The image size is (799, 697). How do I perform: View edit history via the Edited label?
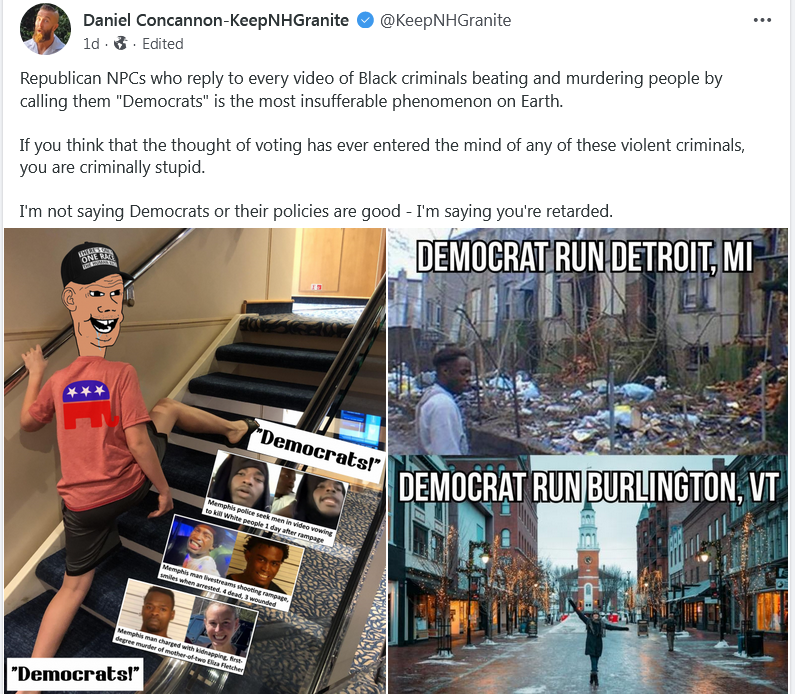[163, 44]
